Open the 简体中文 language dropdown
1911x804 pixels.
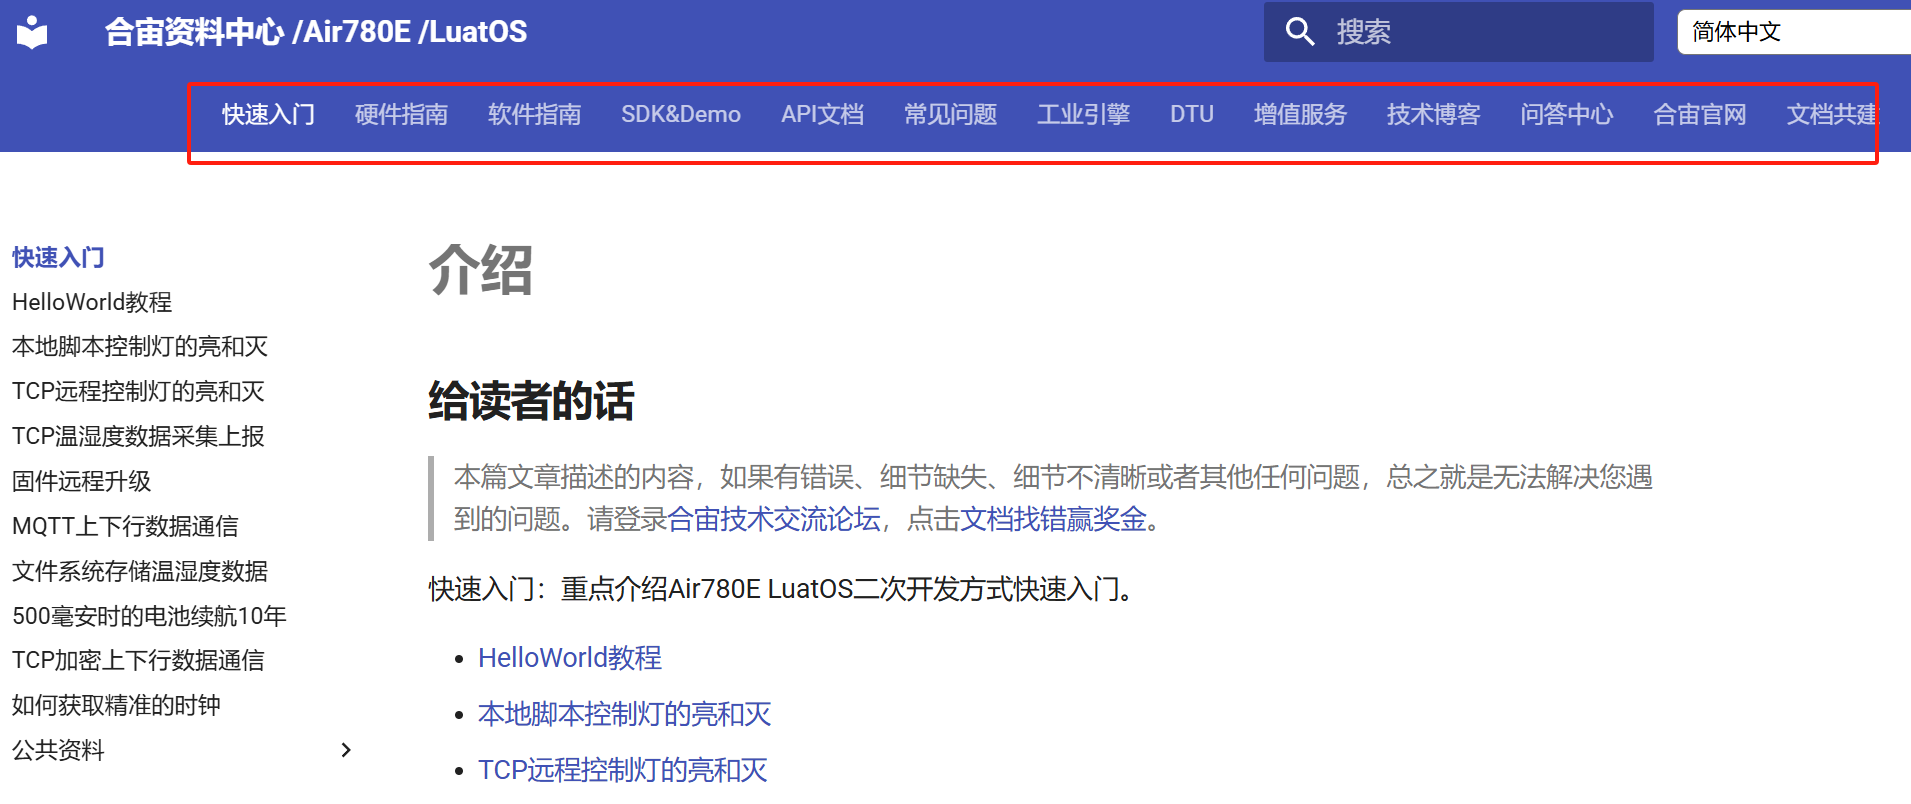tap(1793, 32)
